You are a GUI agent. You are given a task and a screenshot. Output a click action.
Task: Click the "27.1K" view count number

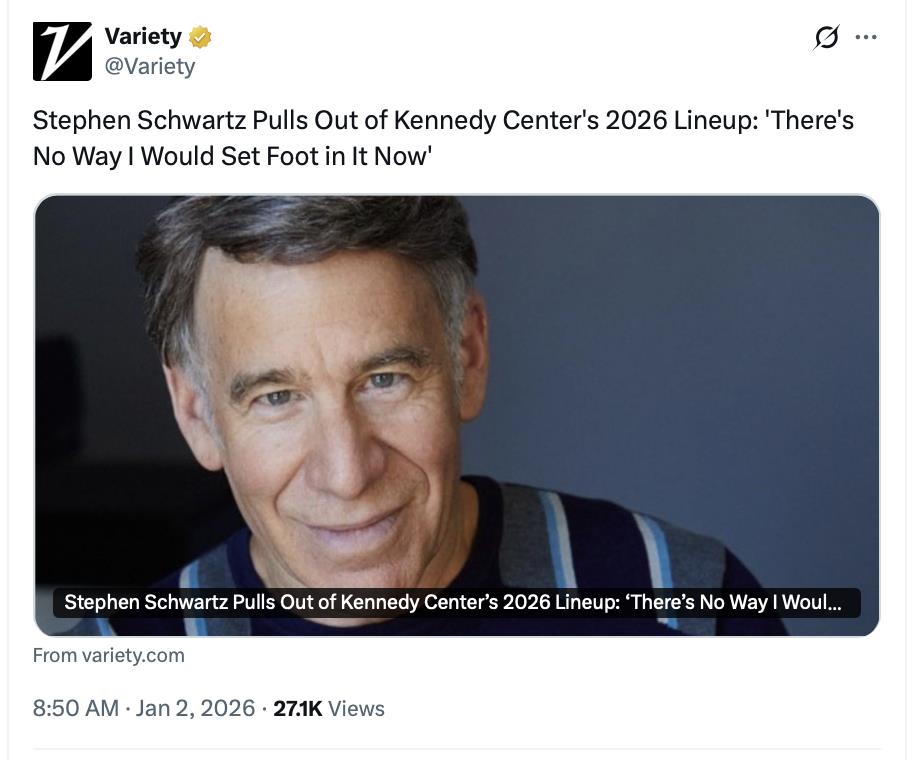coord(297,708)
